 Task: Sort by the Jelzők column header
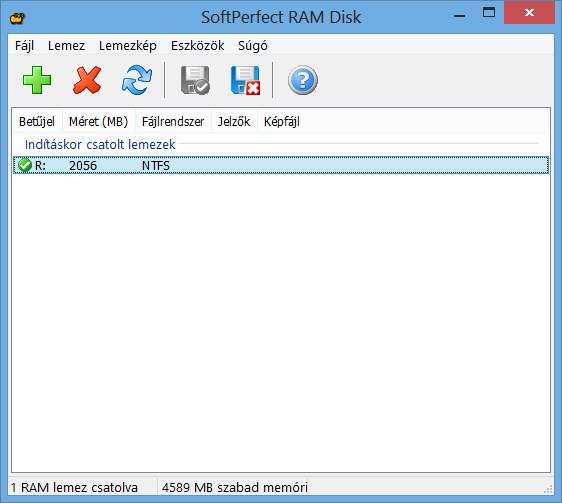[x=234, y=122]
